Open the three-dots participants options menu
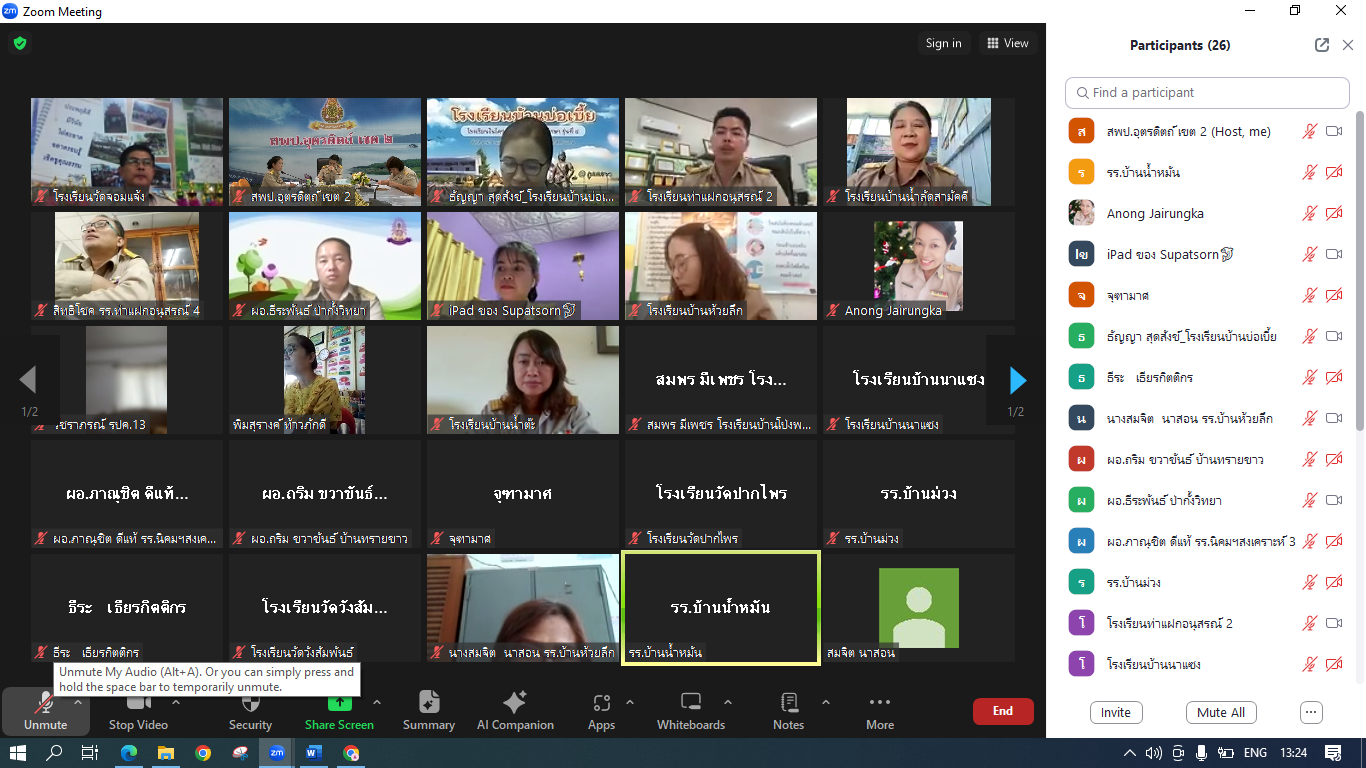The image size is (1366, 768). click(1311, 712)
